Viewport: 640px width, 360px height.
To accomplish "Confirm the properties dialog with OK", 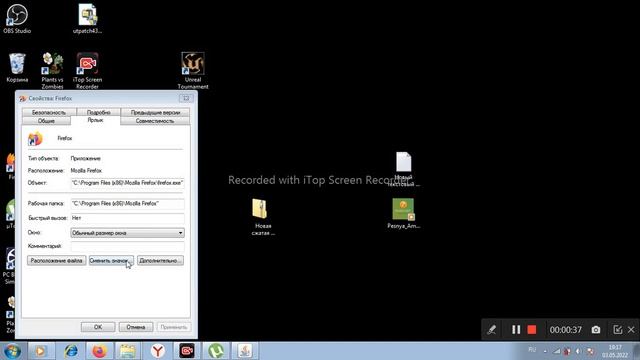I will pos(98,327).
